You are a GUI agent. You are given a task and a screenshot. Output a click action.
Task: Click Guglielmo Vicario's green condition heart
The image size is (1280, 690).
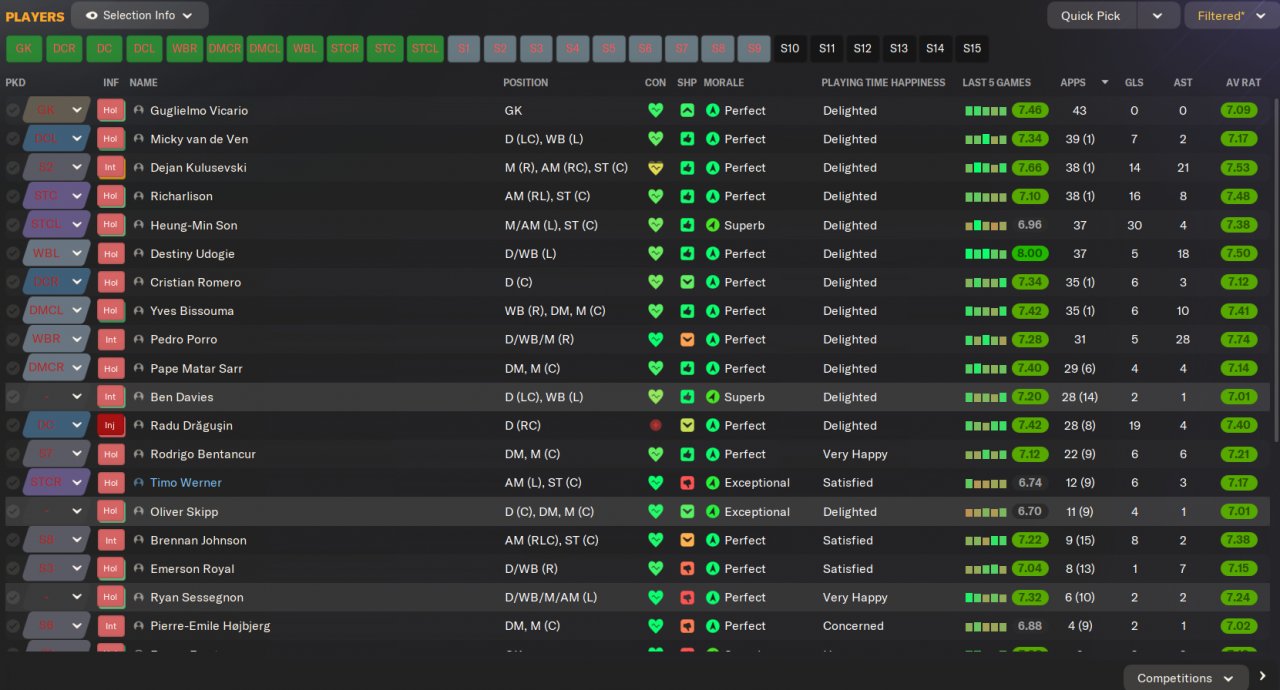coord(655,111)
